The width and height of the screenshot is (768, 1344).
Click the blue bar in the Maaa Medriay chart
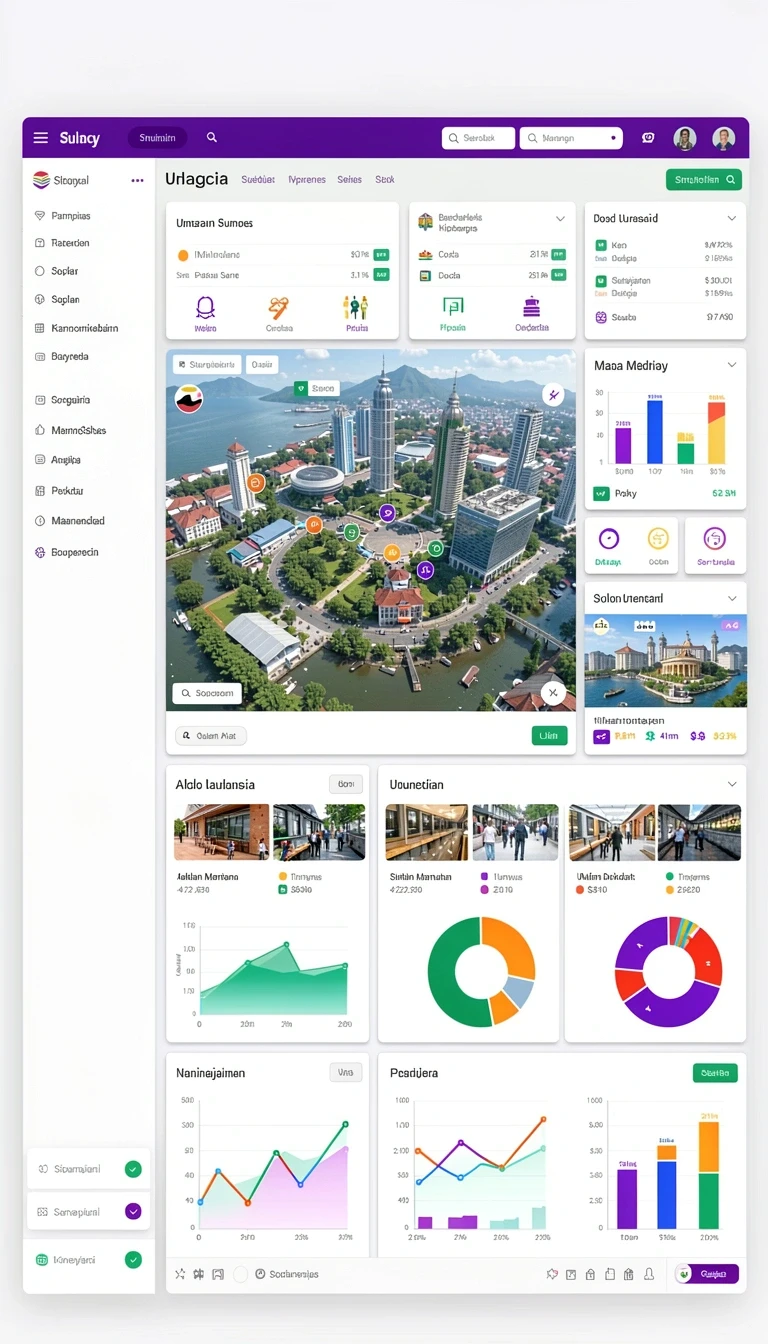tap(655, 431)
